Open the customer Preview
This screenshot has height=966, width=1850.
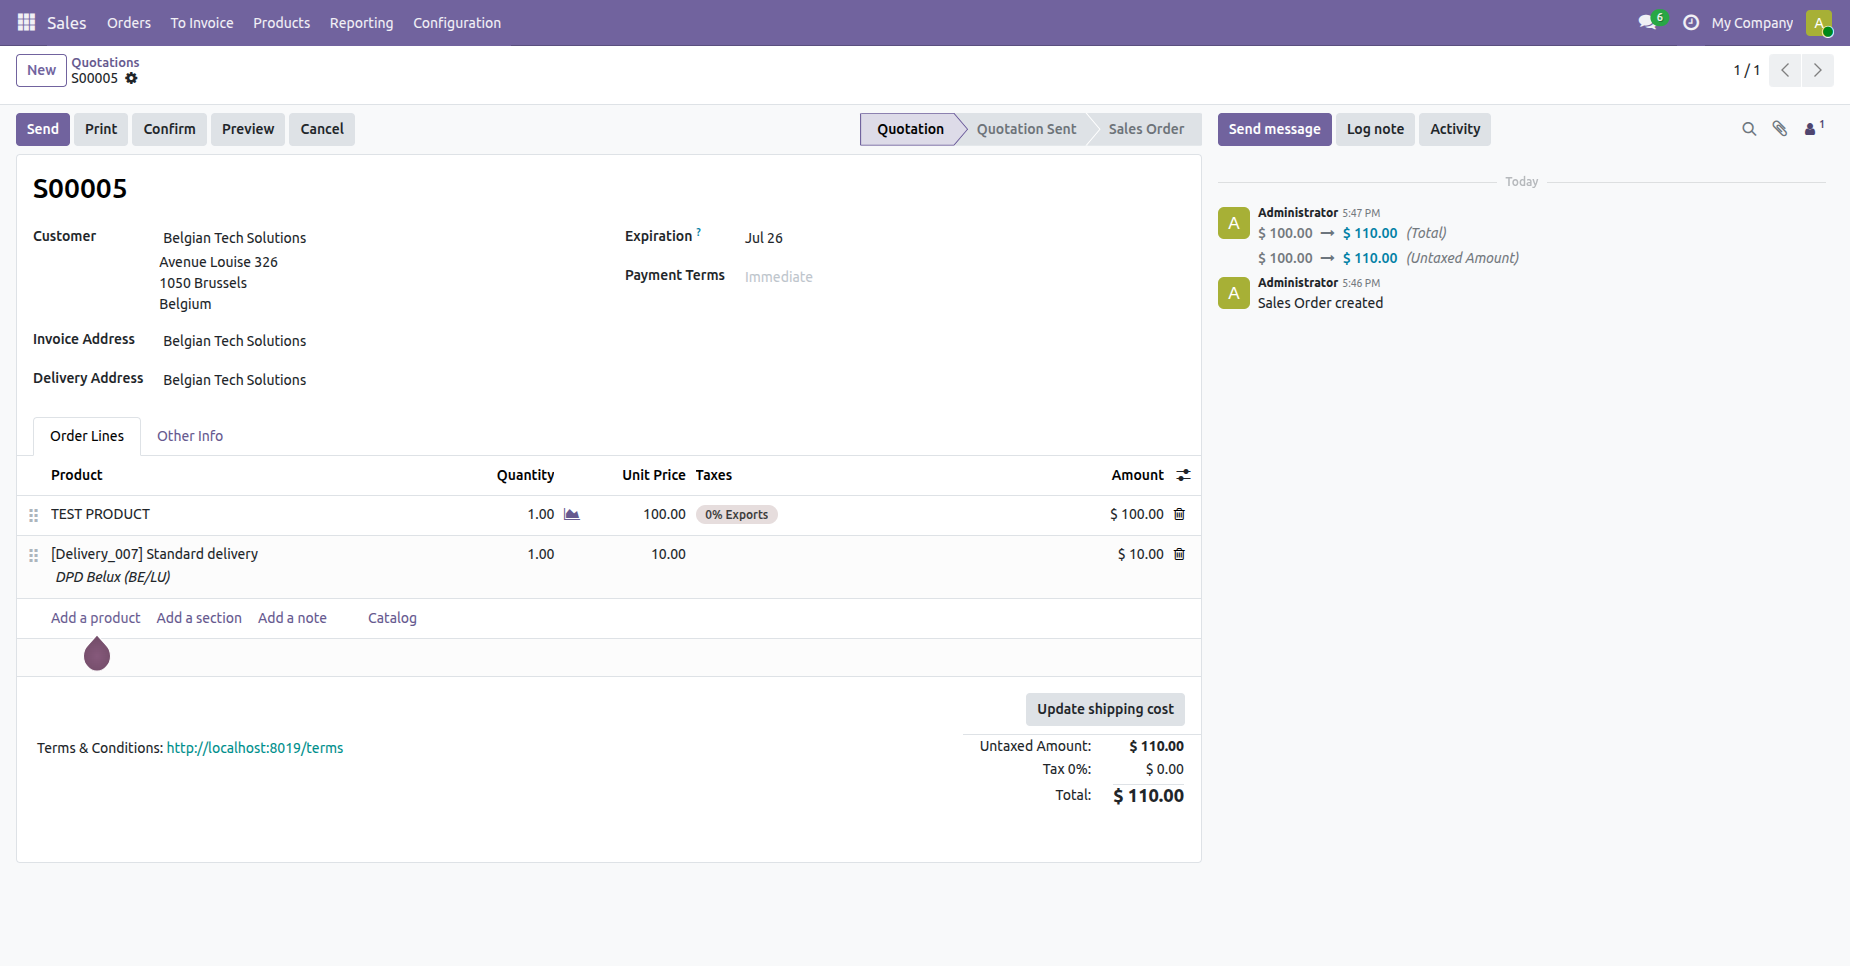[x=248, y=129]
